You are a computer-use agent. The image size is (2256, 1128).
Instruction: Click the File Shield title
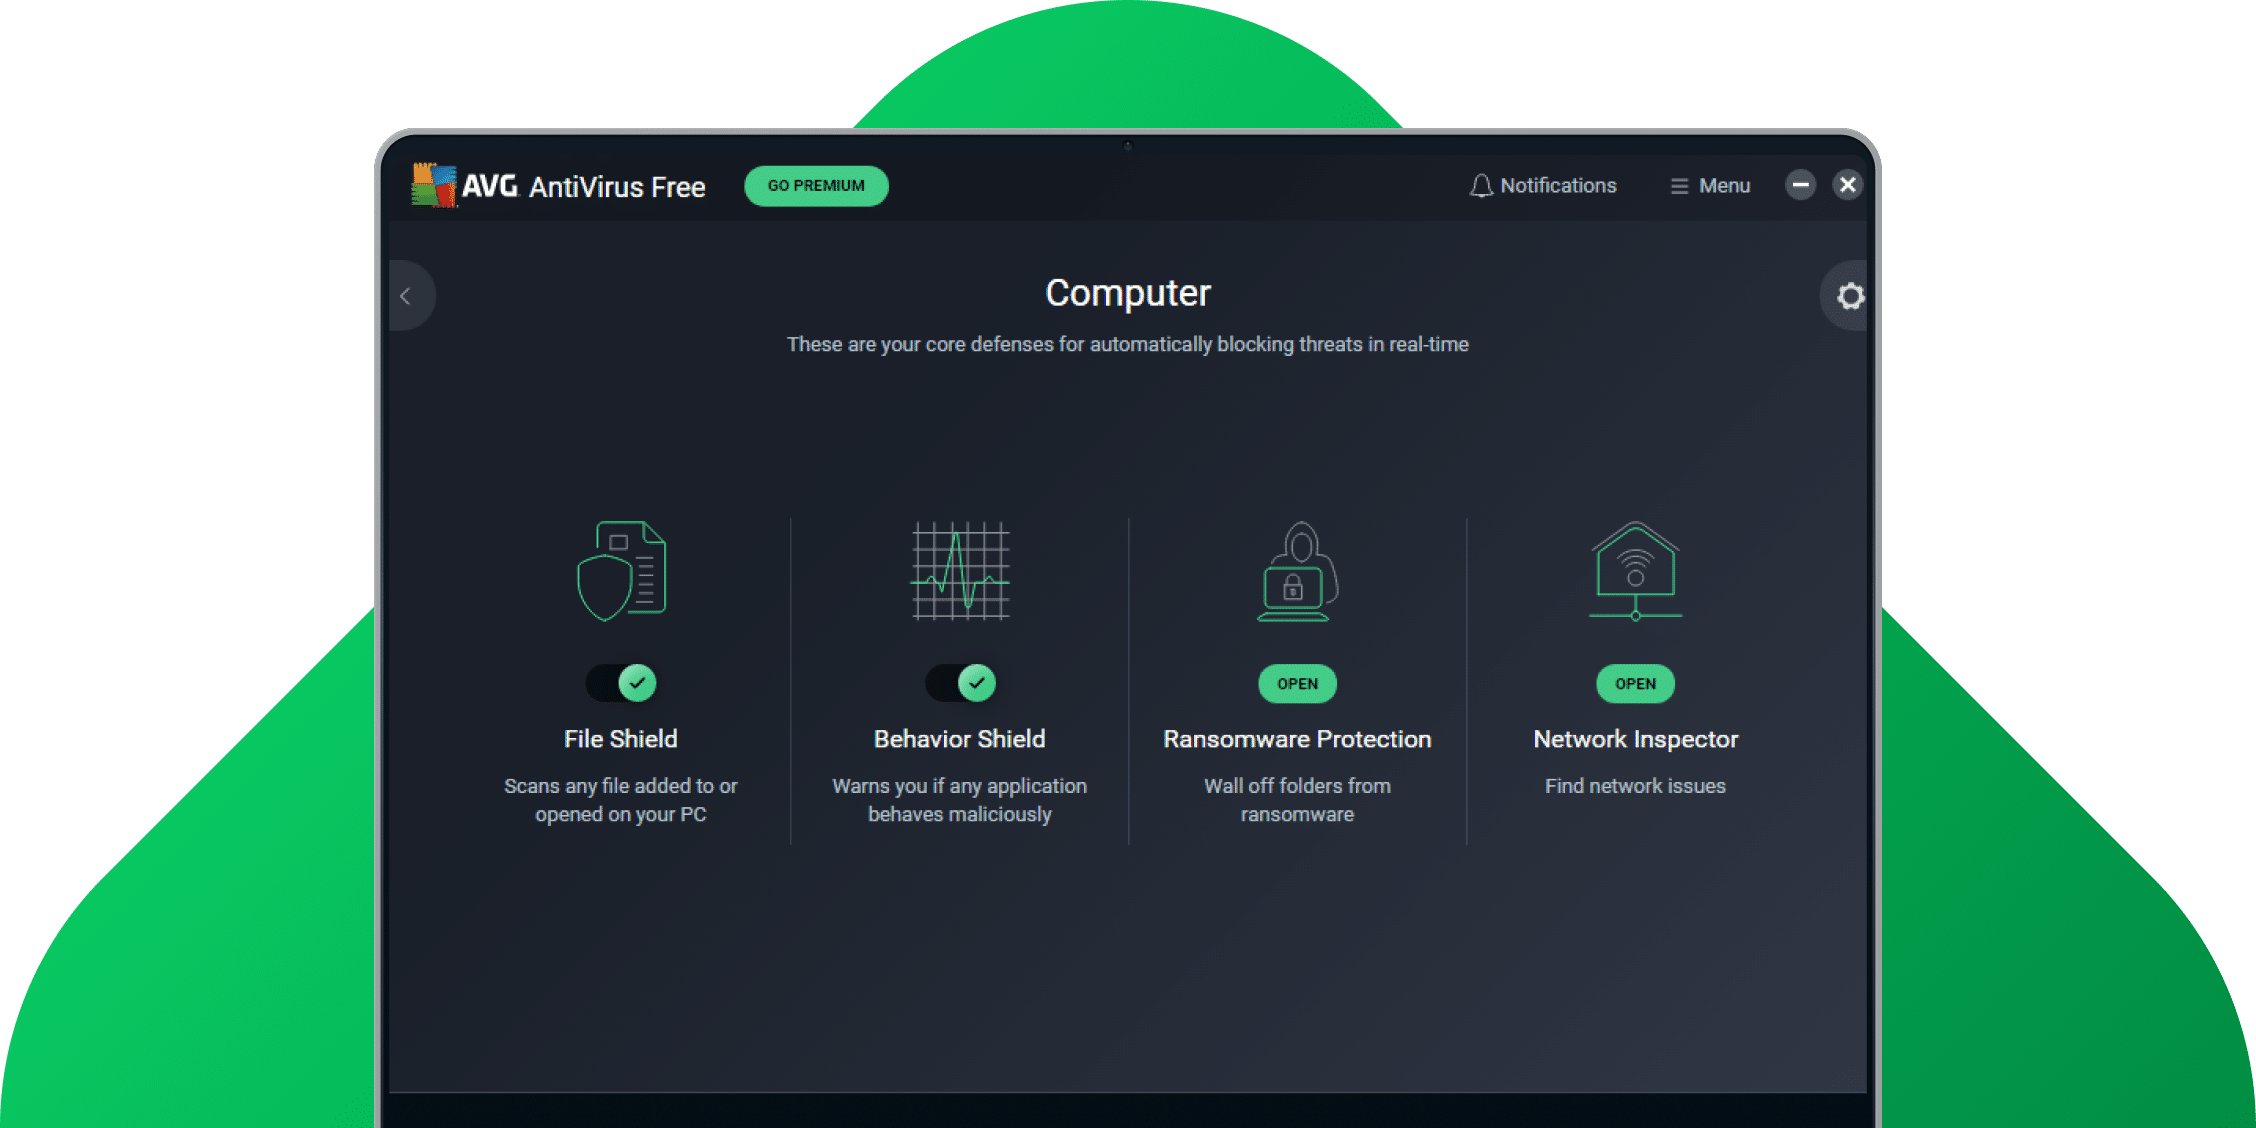(x=621, y=739)
